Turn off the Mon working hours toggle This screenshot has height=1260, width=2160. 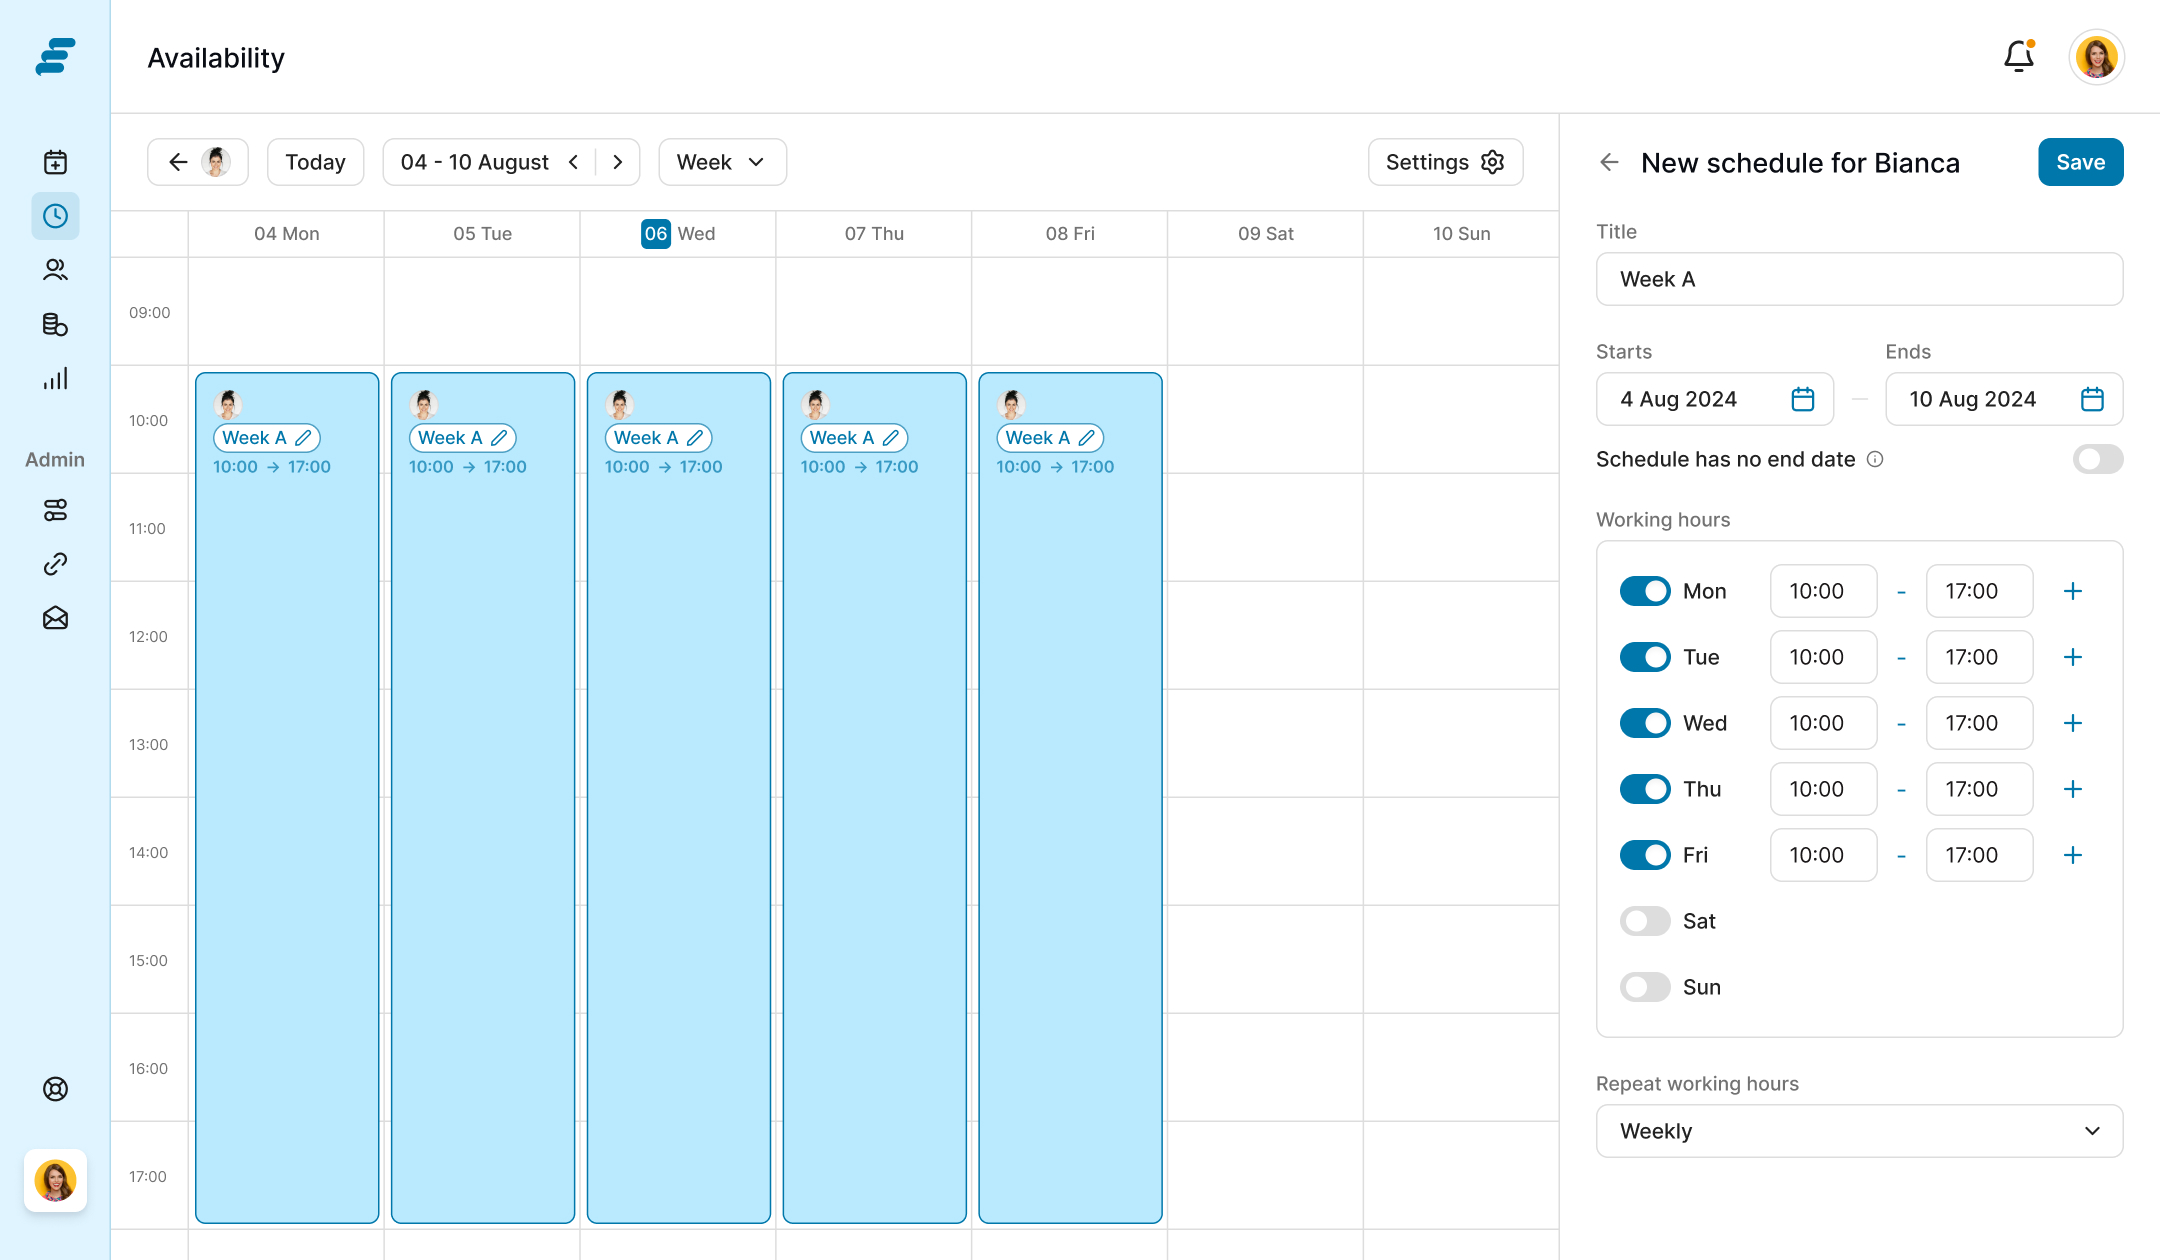(x=1645, y=591)
